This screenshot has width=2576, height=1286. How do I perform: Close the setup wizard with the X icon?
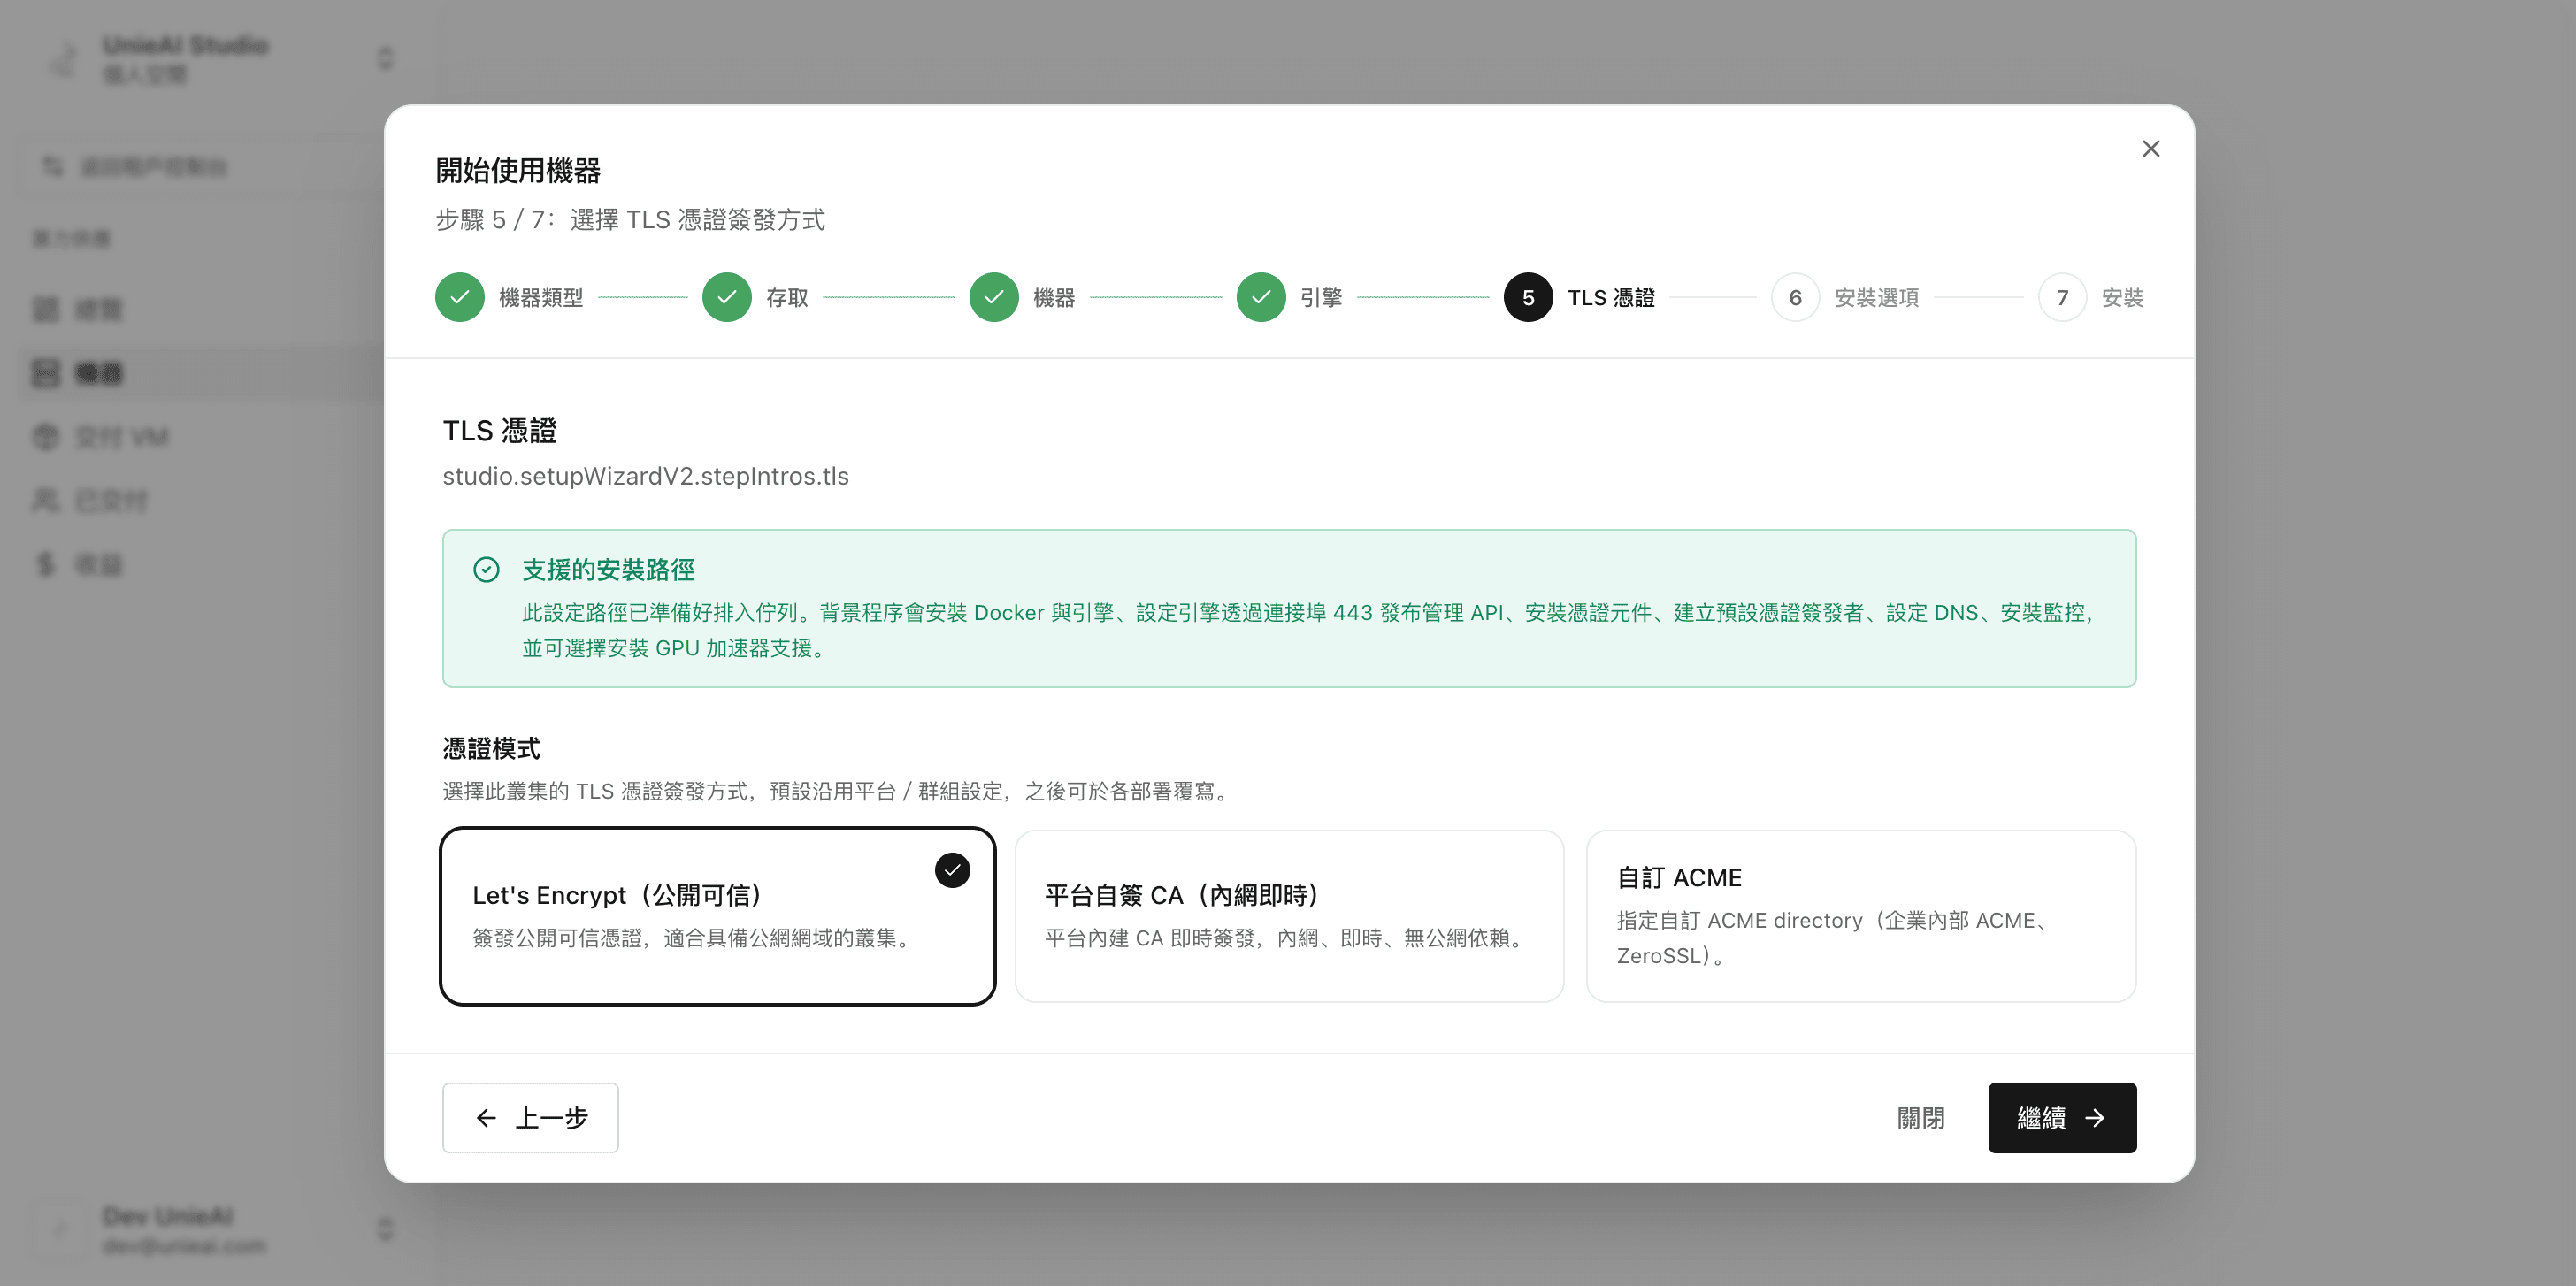coord(2151,149)
